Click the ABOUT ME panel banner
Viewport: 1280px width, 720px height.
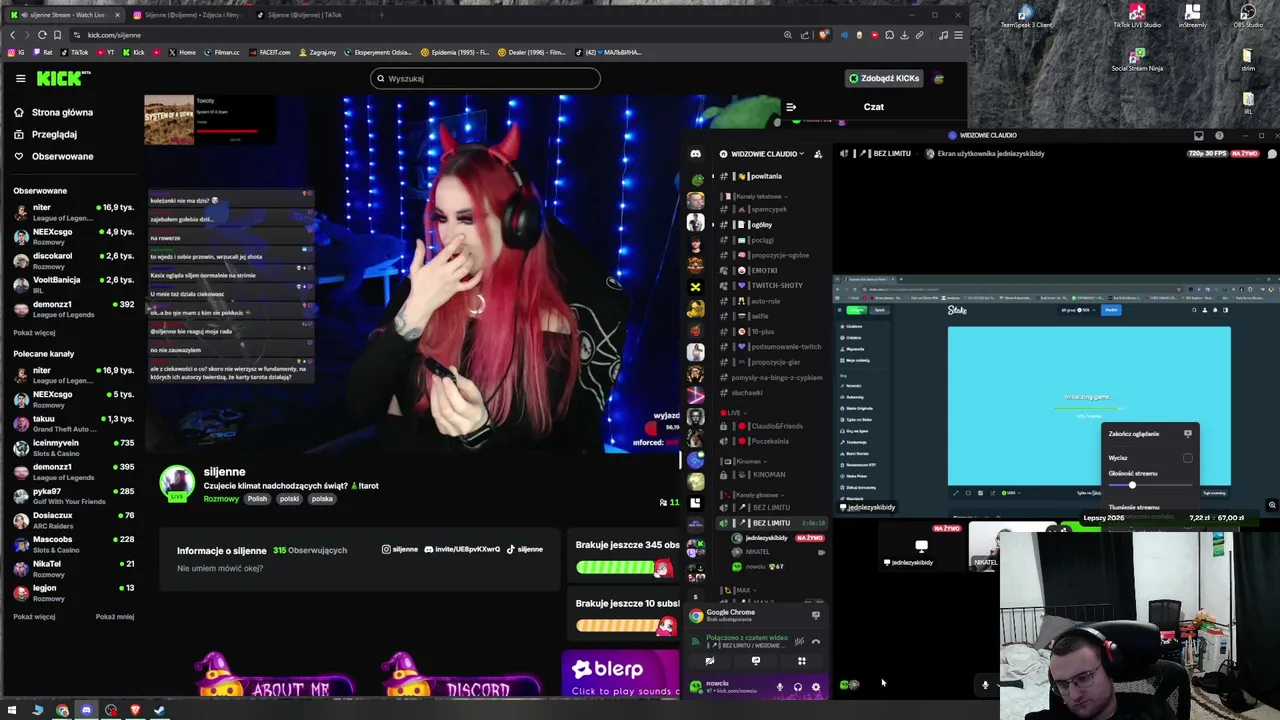click(275, 678)
